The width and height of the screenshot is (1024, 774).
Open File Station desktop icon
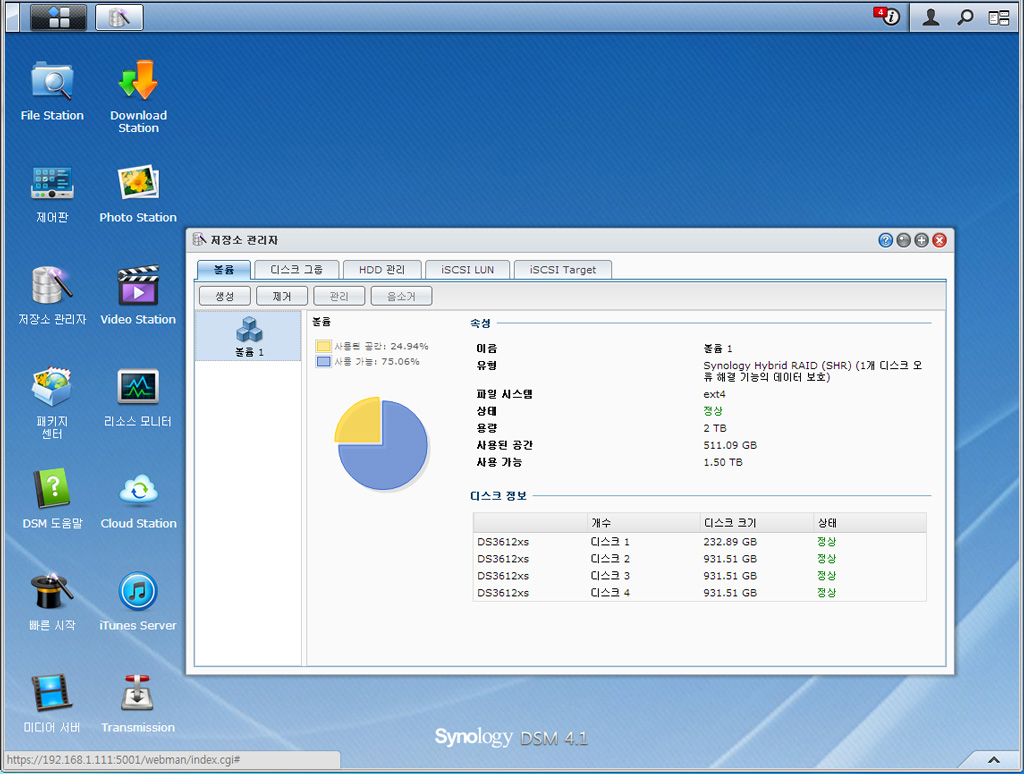point(52,91)
